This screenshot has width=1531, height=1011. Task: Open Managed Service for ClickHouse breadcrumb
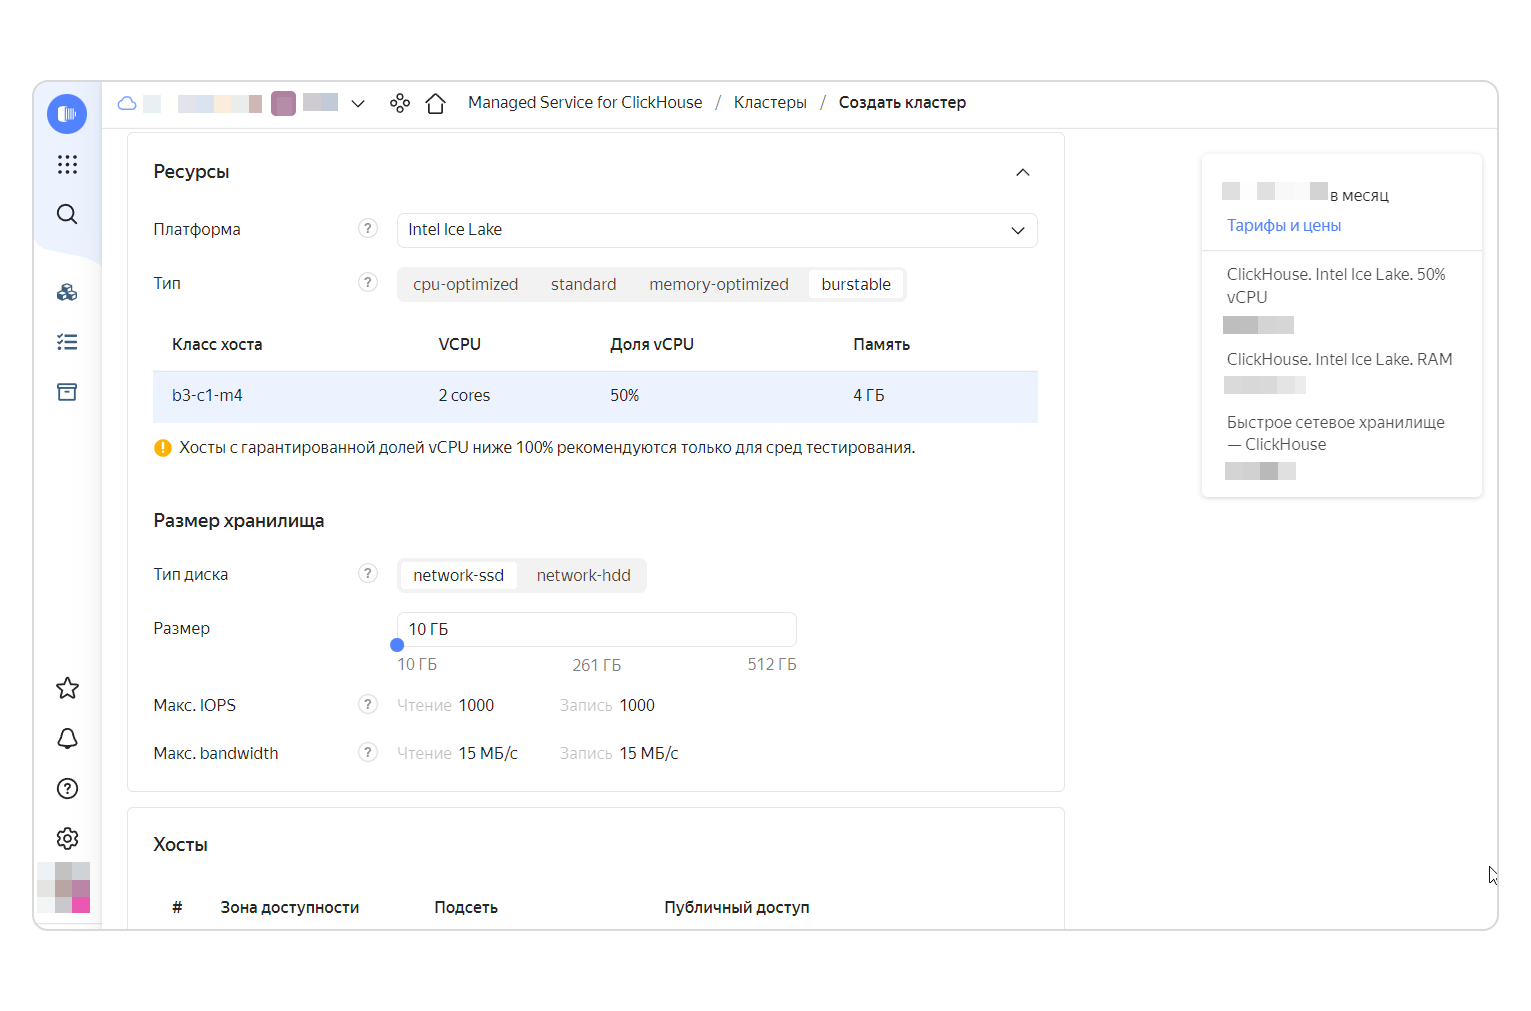(x=585, y=103)
